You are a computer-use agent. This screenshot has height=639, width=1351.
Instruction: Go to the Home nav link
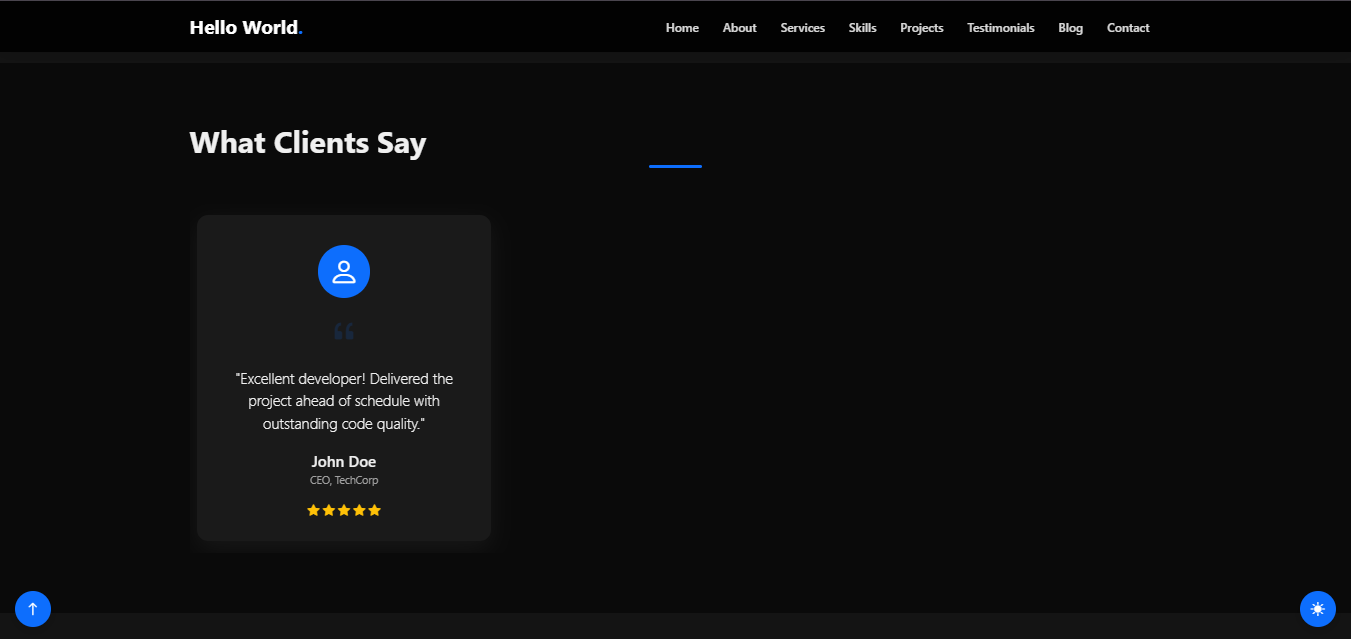(x=682, y=28)
